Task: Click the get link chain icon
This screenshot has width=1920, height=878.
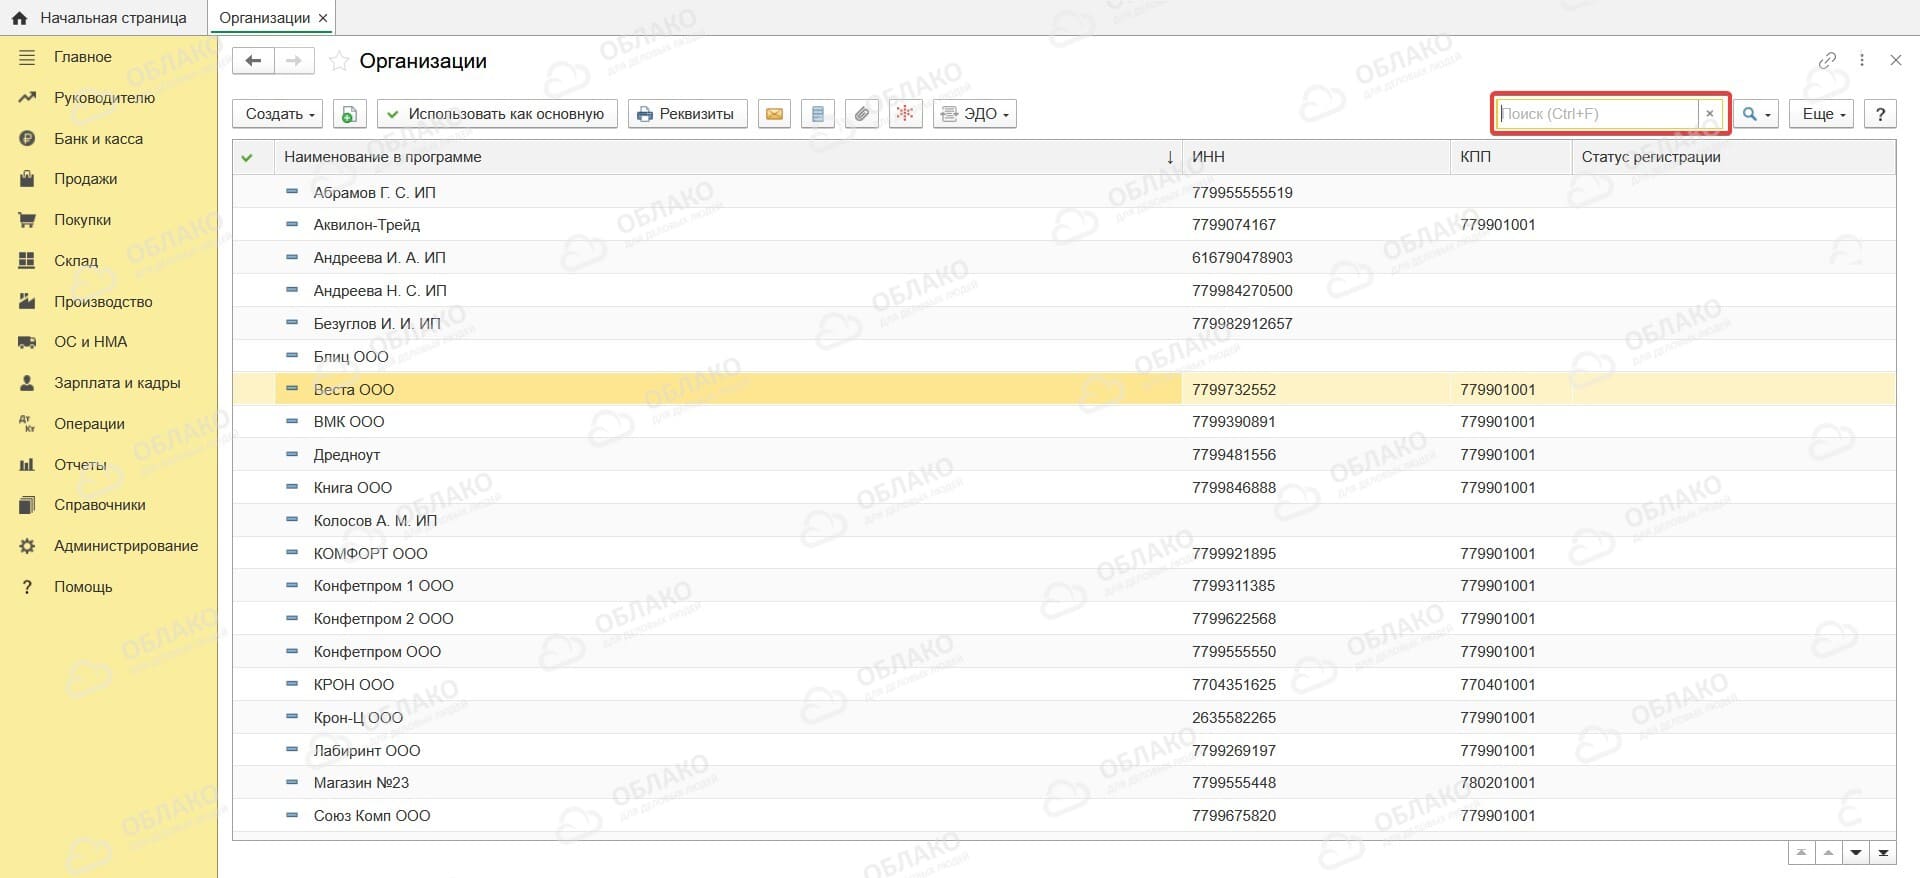Action: (1827, 60)
